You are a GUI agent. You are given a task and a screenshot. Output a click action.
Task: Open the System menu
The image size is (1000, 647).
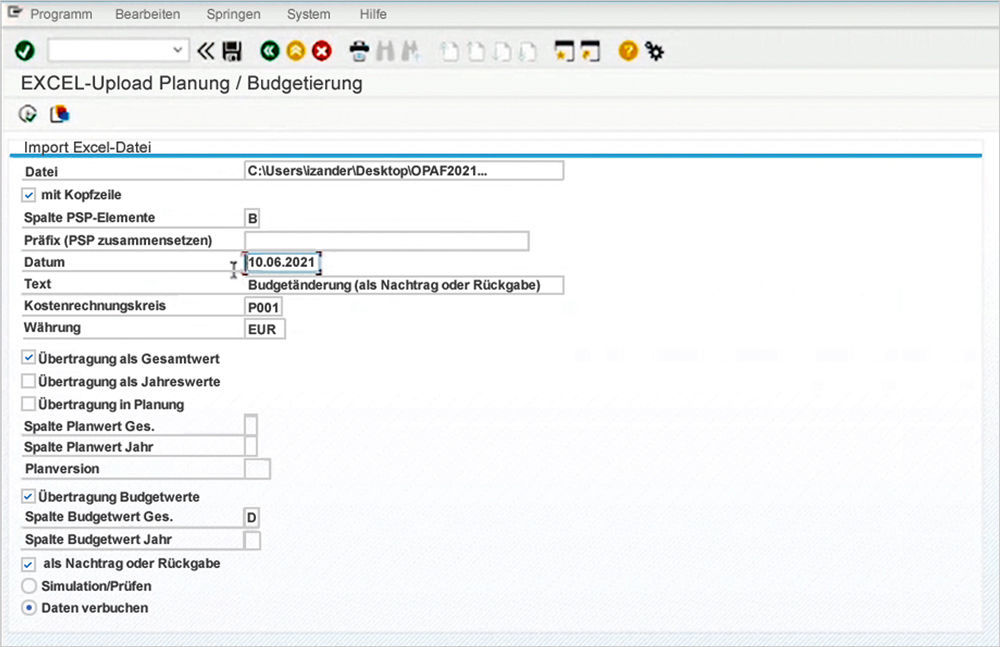pyautogui.click(x=308, y=14)
